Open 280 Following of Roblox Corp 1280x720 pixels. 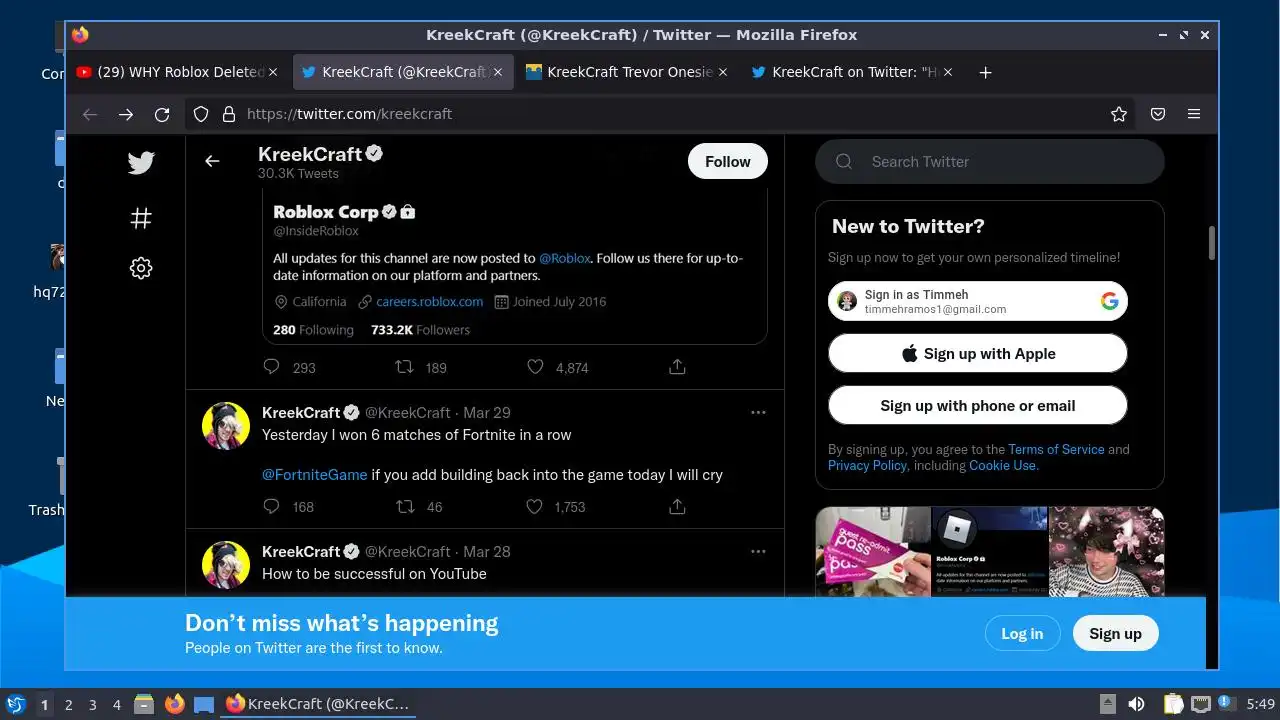click(x=313, y=329)
